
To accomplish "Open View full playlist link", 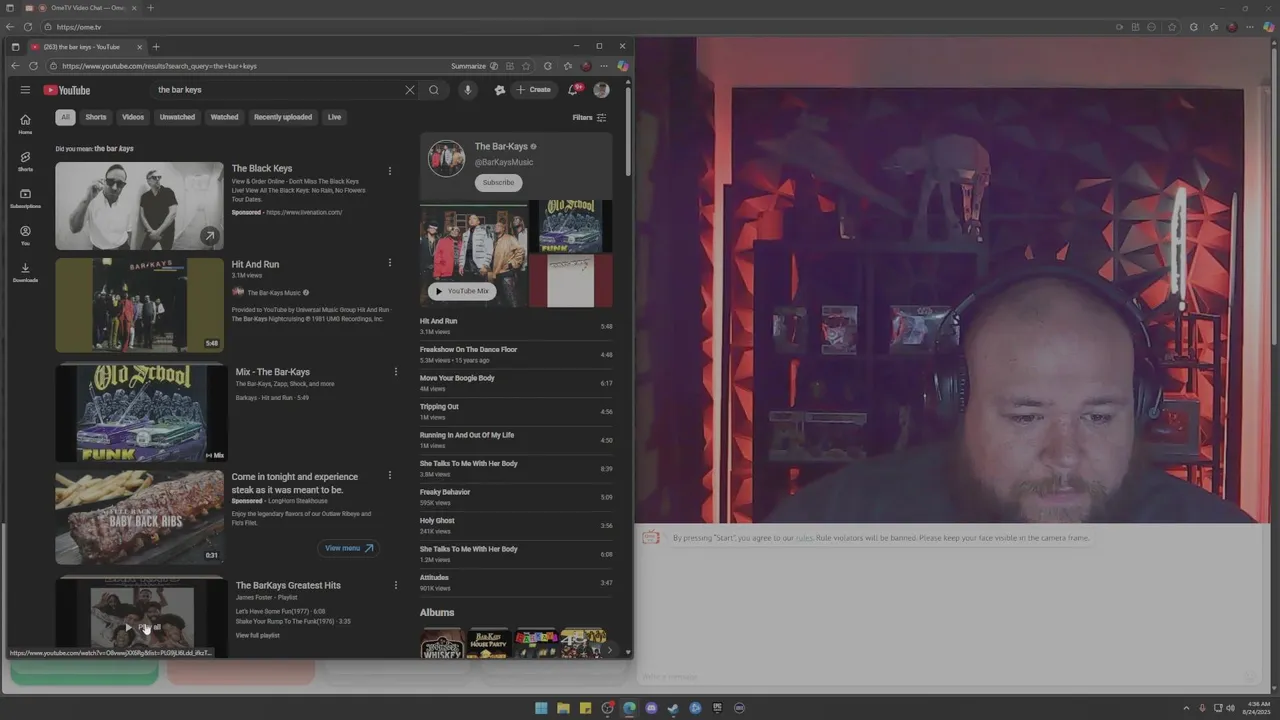I will coord(257,636).
